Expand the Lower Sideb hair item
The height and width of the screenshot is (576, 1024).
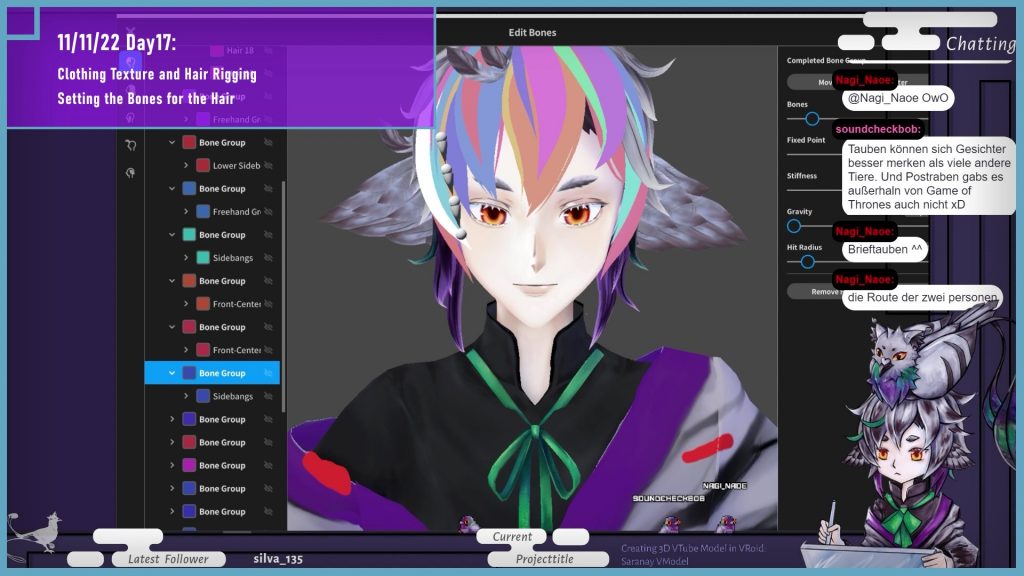click(186, 166)
